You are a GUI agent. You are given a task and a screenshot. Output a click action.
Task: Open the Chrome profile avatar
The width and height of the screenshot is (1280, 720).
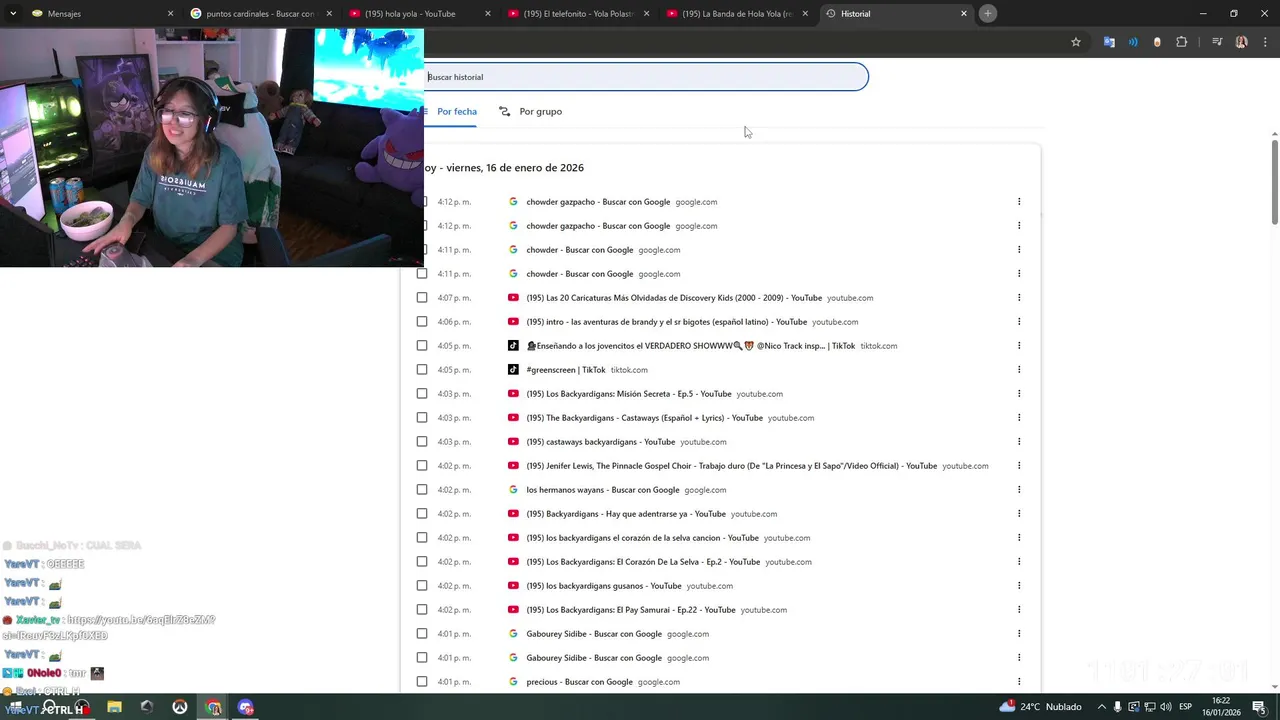(x=1242, y=42)
